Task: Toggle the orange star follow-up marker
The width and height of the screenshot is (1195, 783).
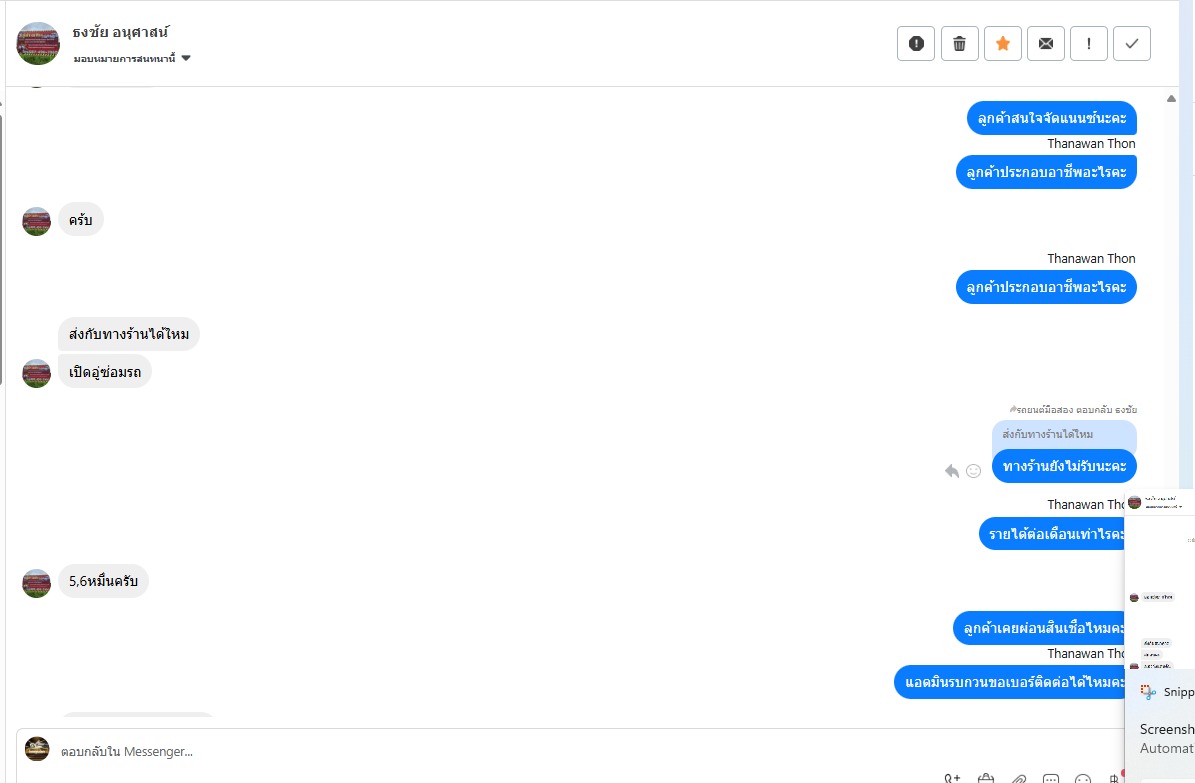Action: 1003,43
